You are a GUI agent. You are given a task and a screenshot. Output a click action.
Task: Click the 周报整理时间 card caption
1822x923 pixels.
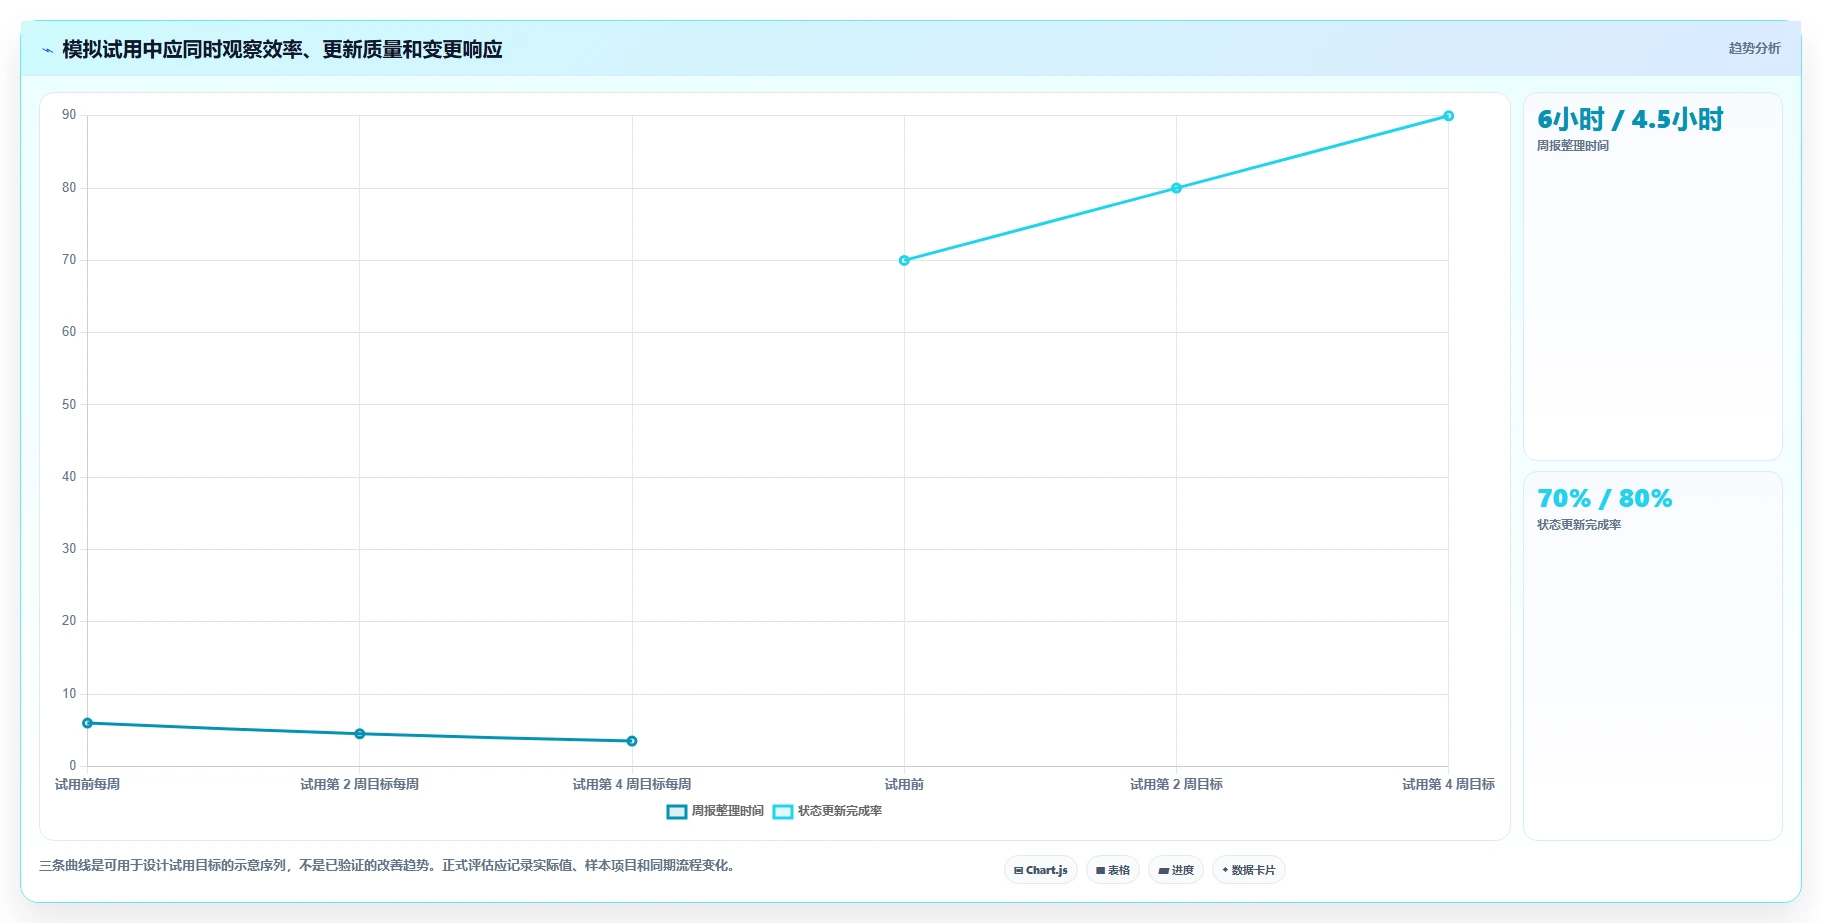pos(1573,146)
